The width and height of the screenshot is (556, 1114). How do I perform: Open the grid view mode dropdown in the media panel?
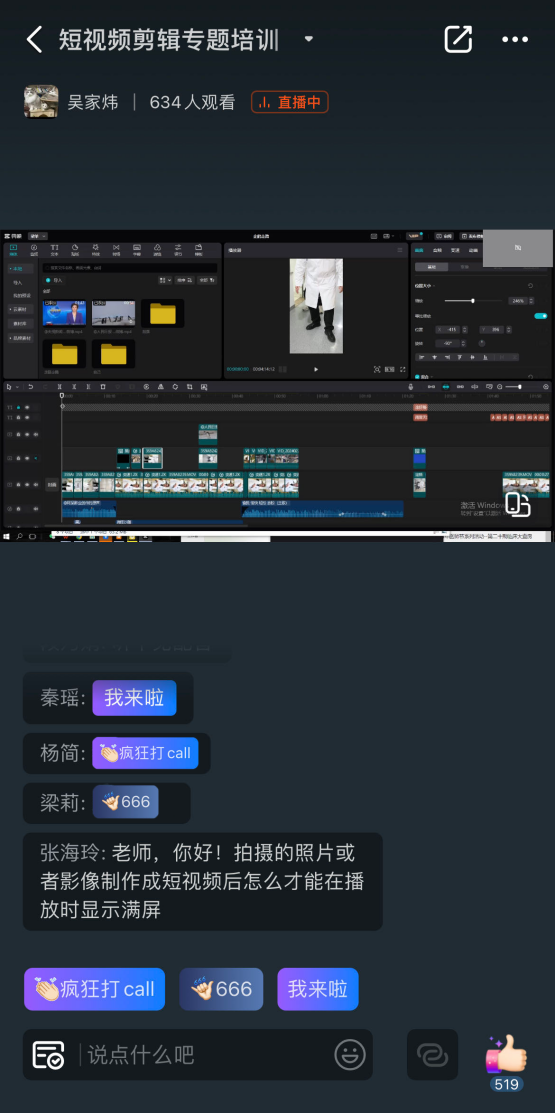point(165,281)
